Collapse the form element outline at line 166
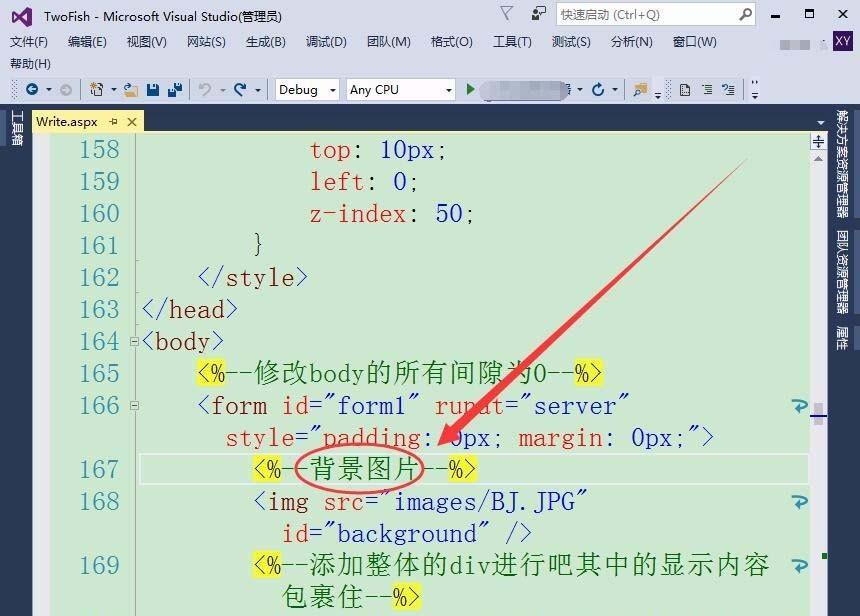 click(x=133, y=405)
